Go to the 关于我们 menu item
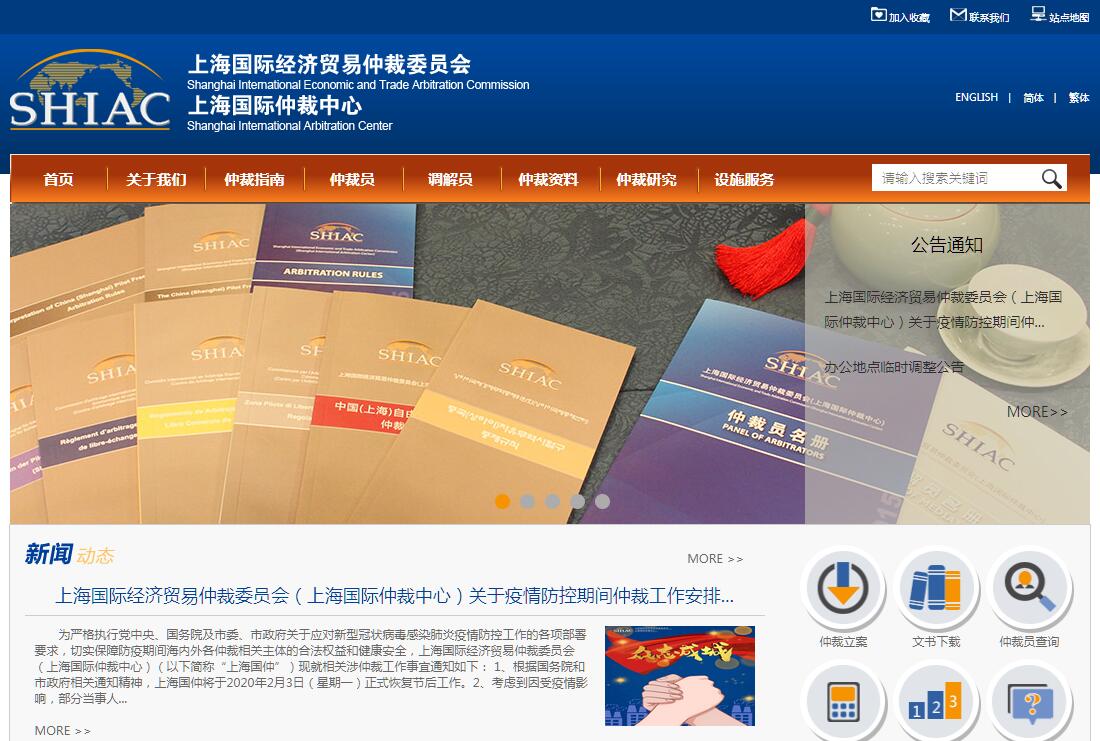Image resolution: width=1100 pixels, height=741 pixels. tap(156, 180)
